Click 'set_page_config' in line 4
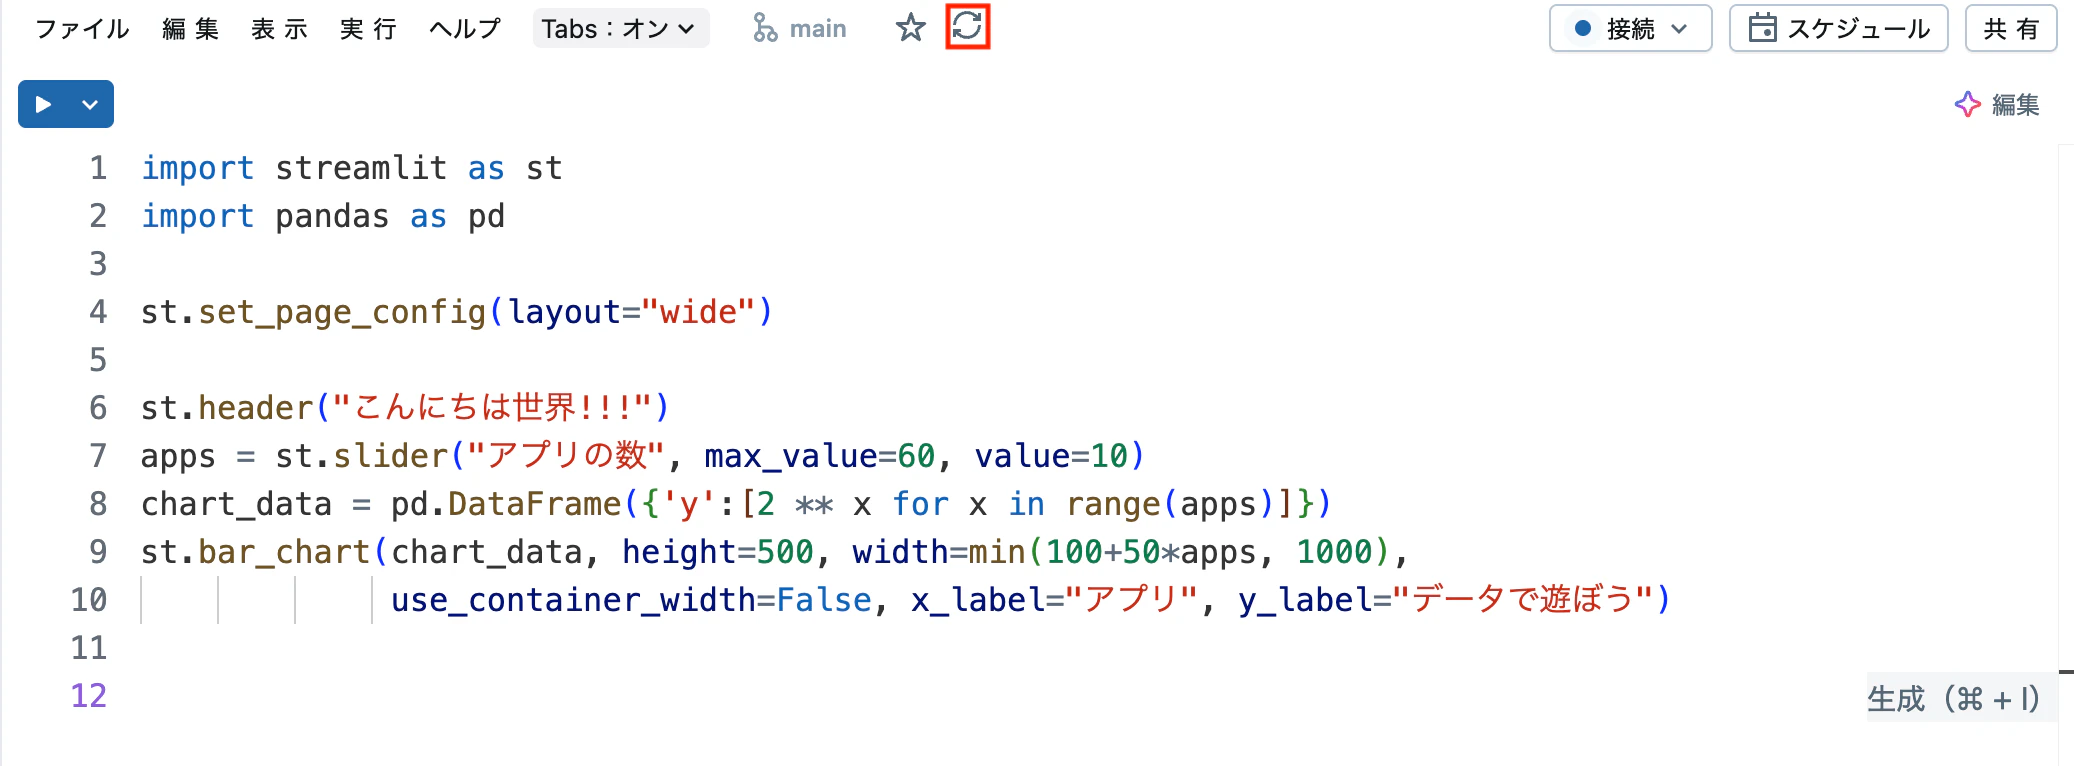 [x=342, y=312]
